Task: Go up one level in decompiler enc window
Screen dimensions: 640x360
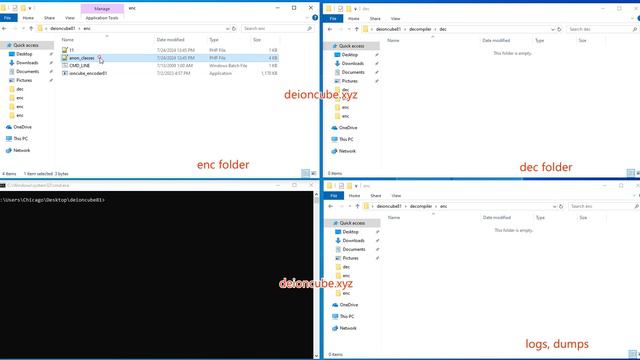Action: coord(357,207)
